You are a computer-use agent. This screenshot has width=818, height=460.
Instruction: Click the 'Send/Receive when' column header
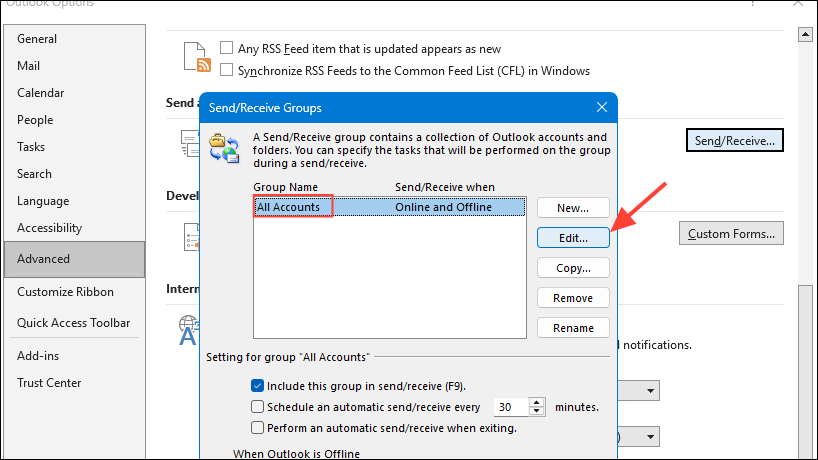(x=444, y=187)
